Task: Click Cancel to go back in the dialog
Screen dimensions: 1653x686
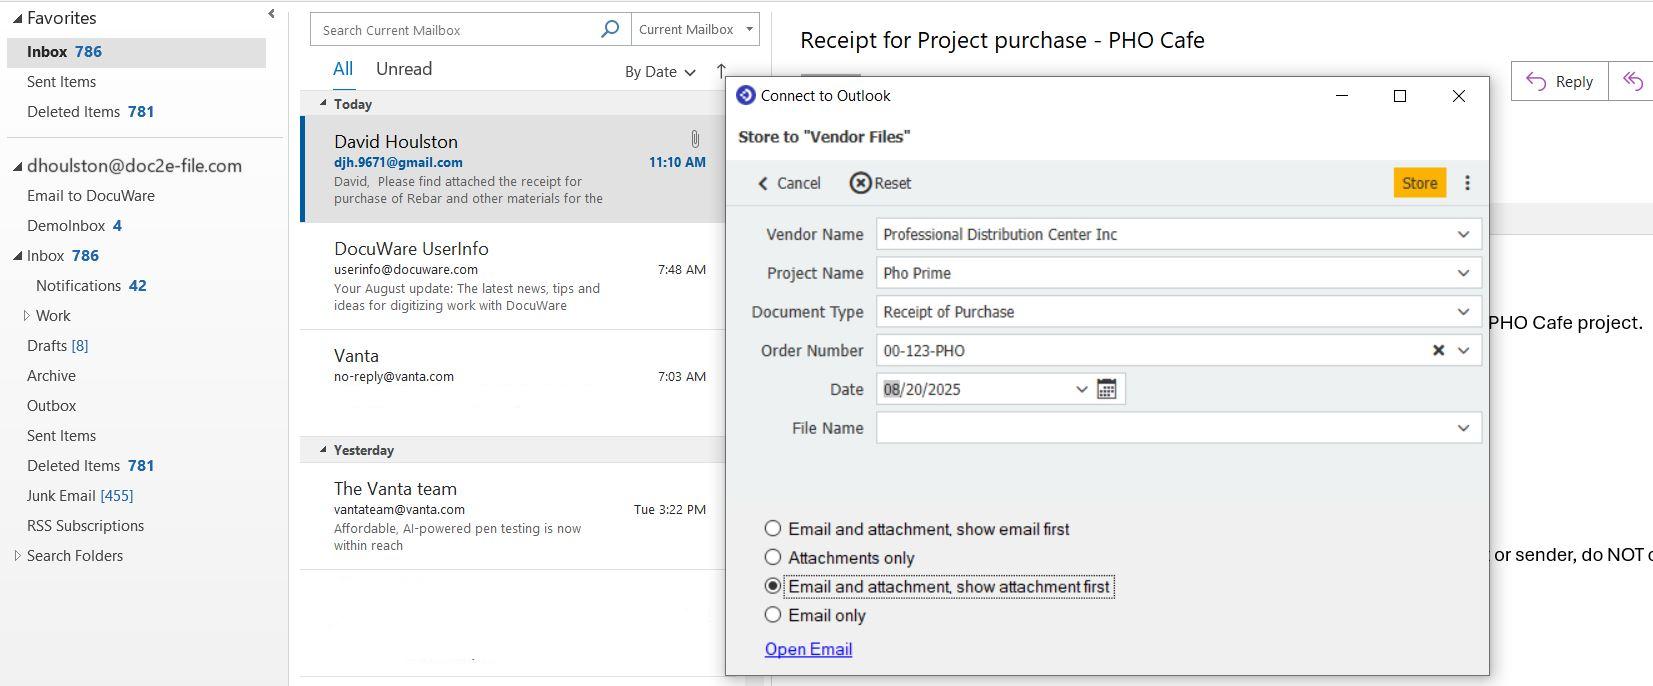Action: click(x=789, y=183)
